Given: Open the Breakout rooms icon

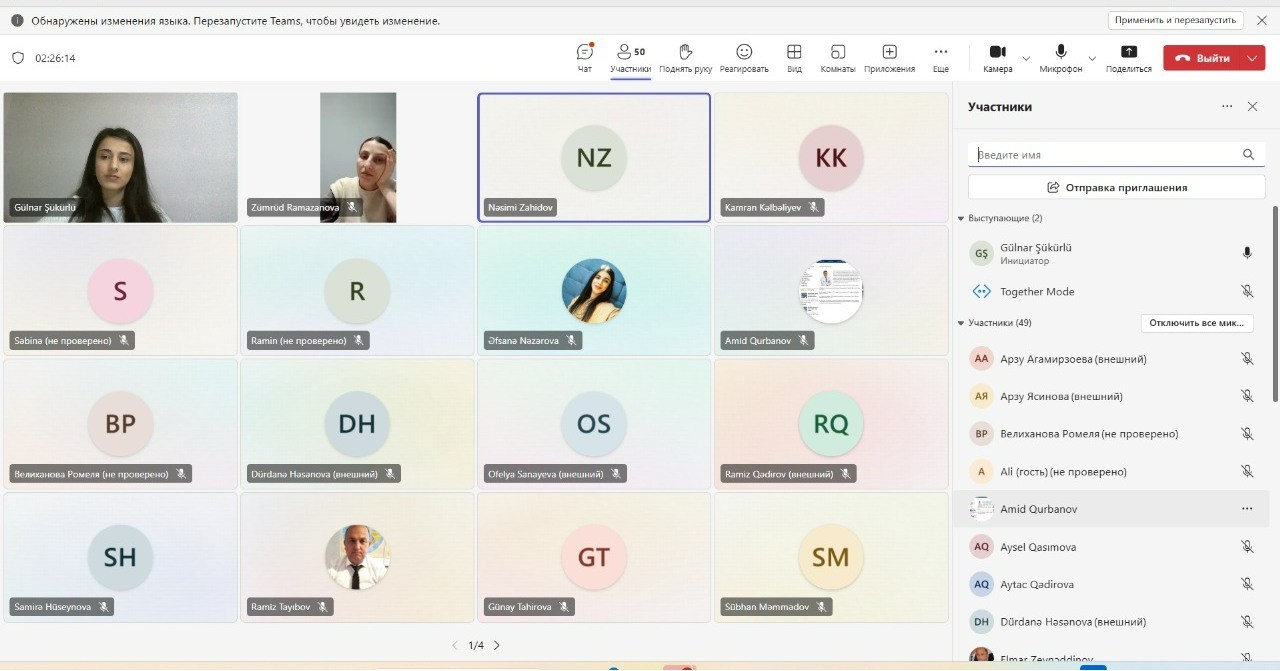Looking at the screenshot, I should click(x=838, y=53).
